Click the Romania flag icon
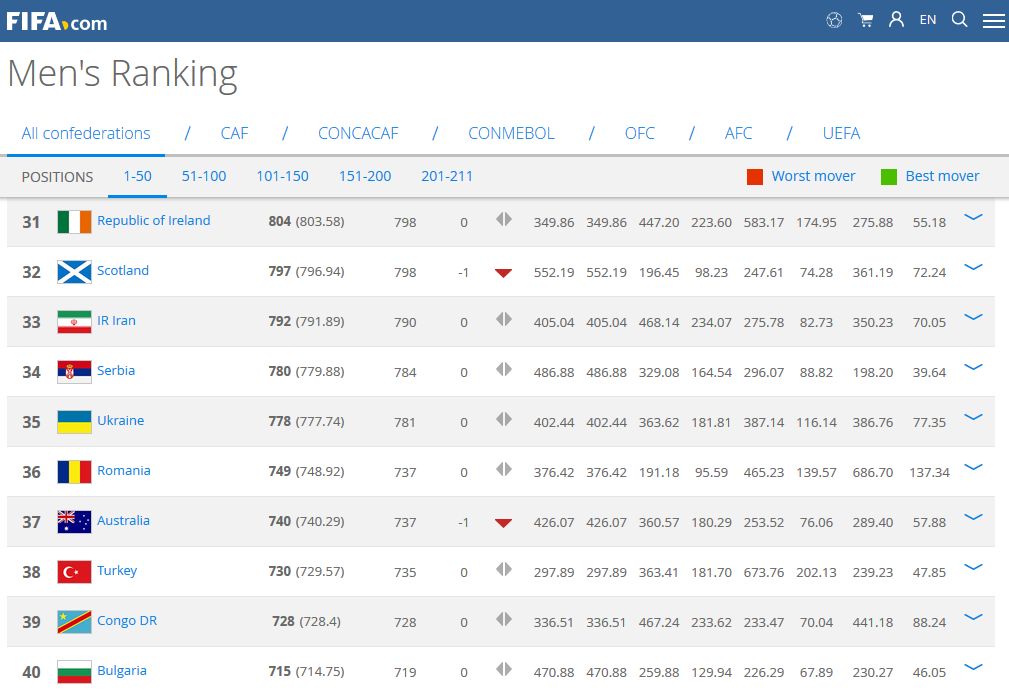This screenshot has height=696, width=1009. (x=74, y=472)
